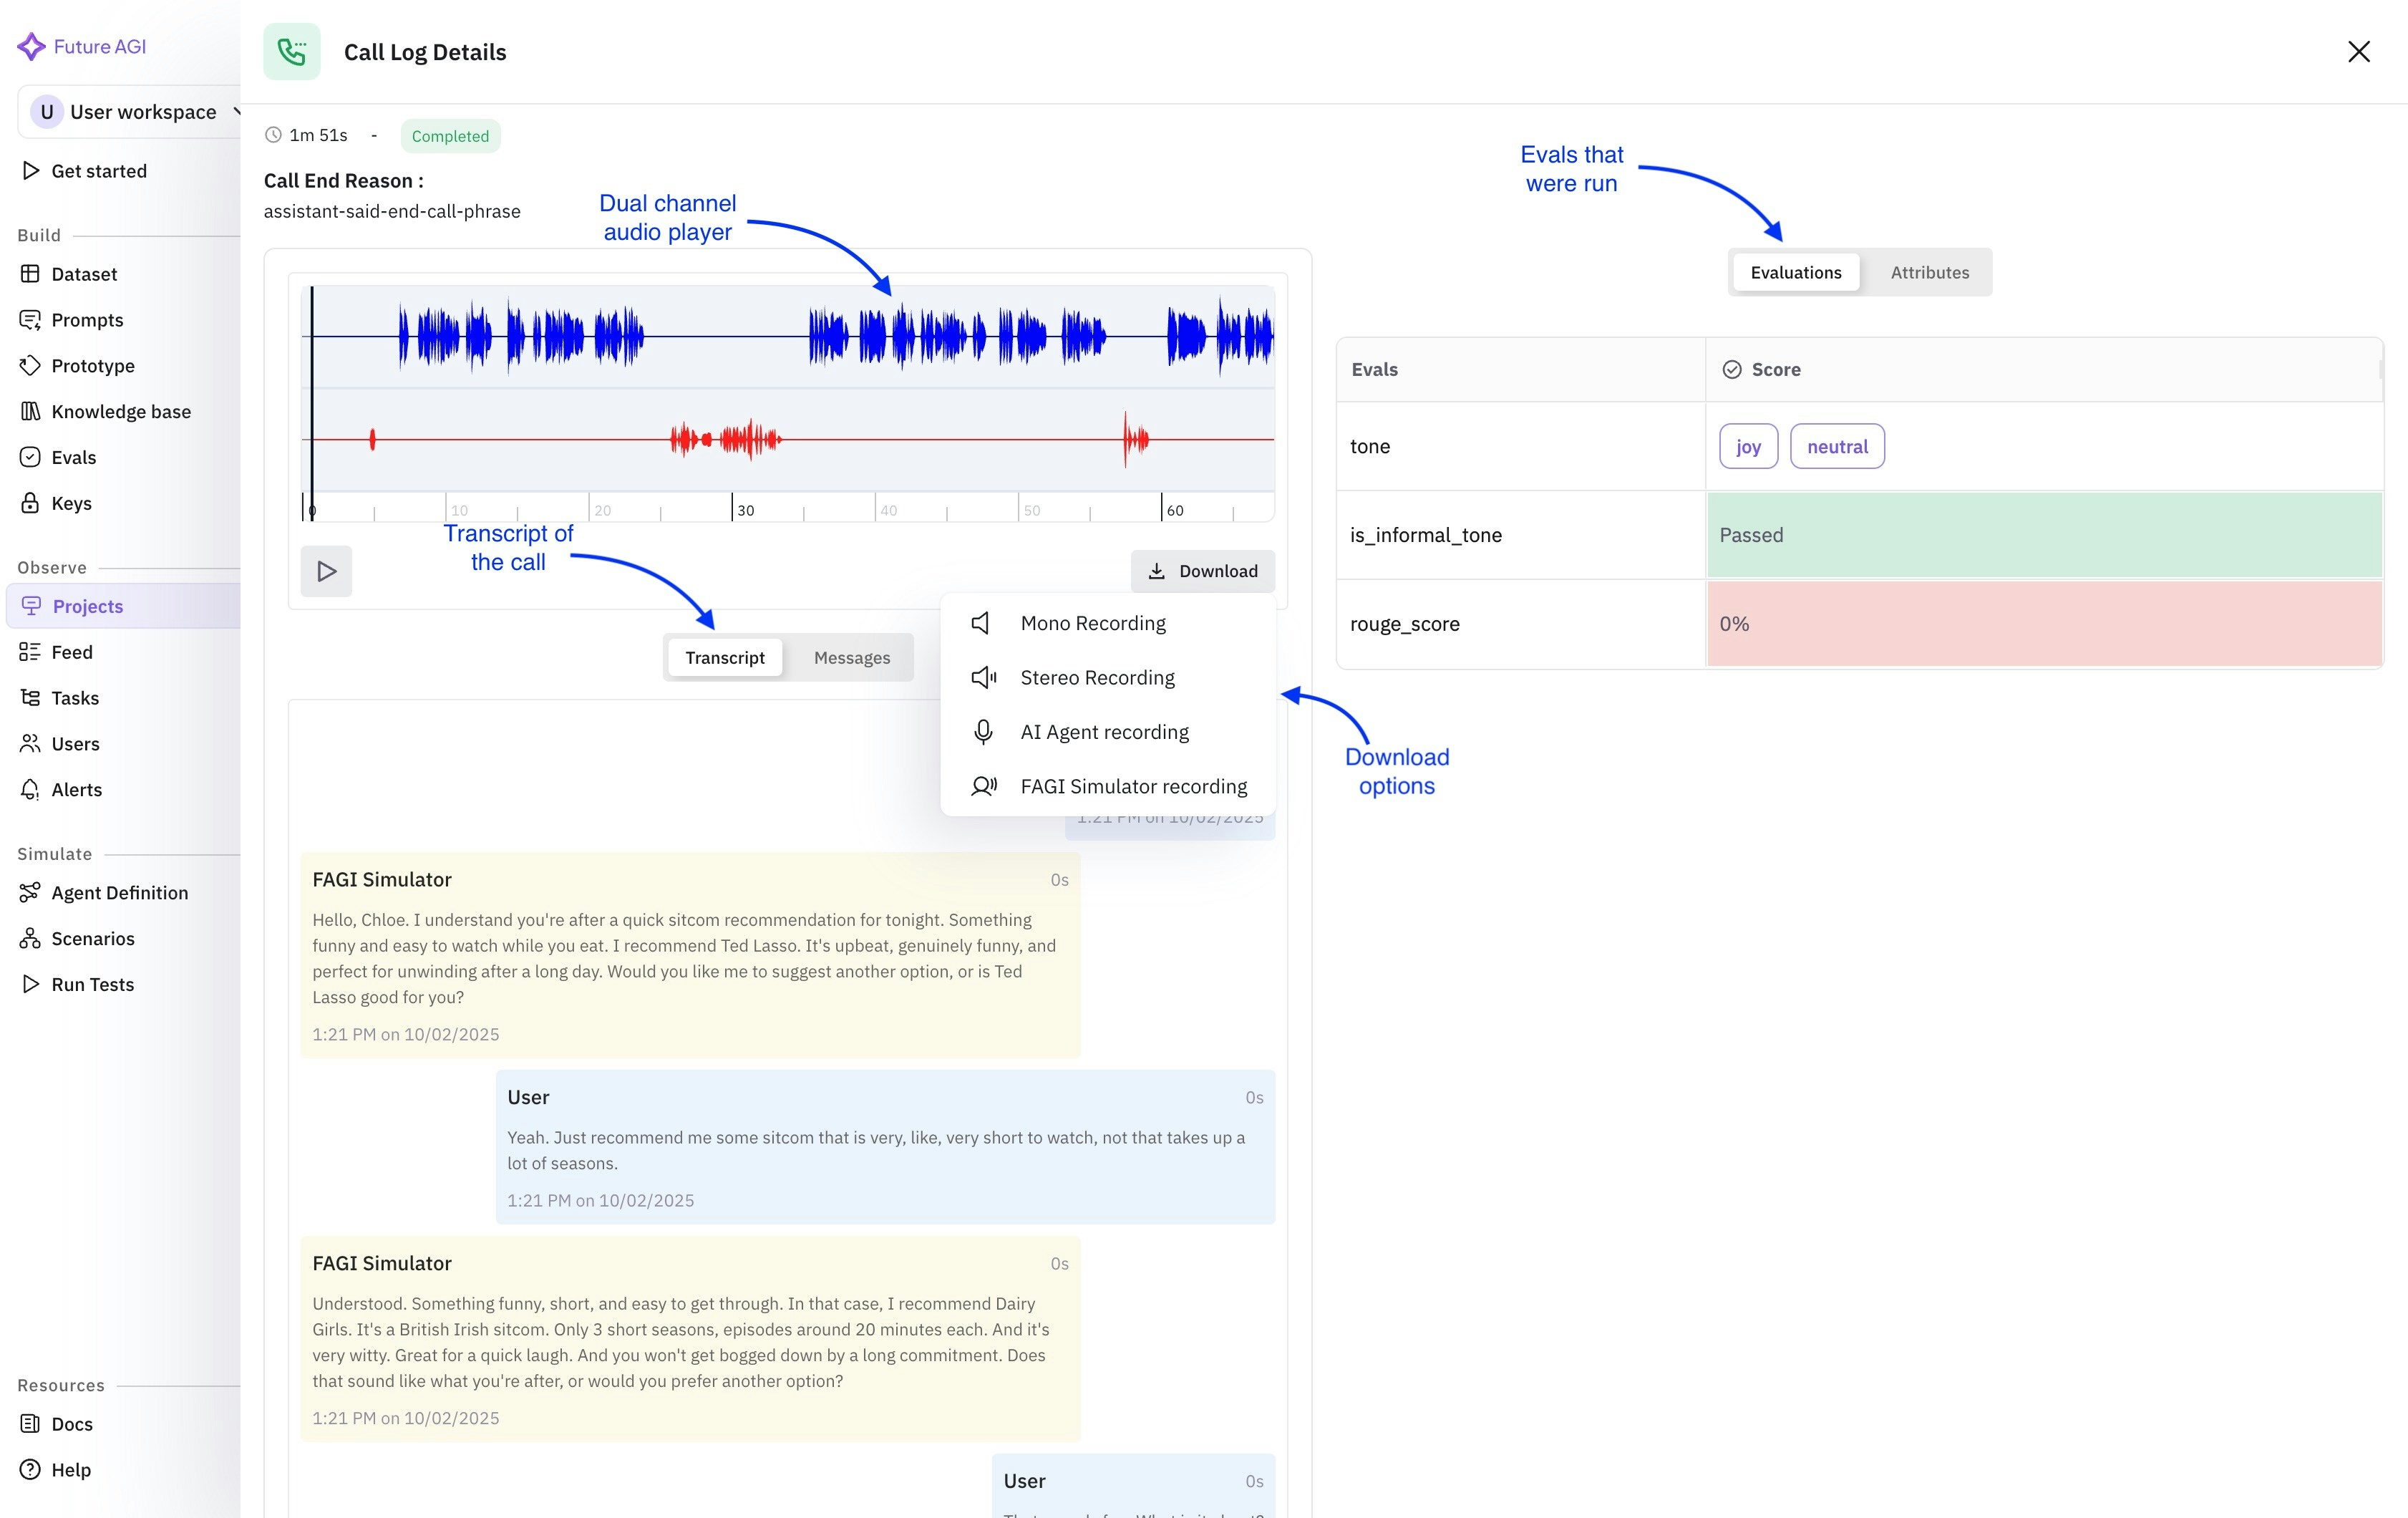
Task: Switch to the Messages tab
Action: click(x=851, y=658)
